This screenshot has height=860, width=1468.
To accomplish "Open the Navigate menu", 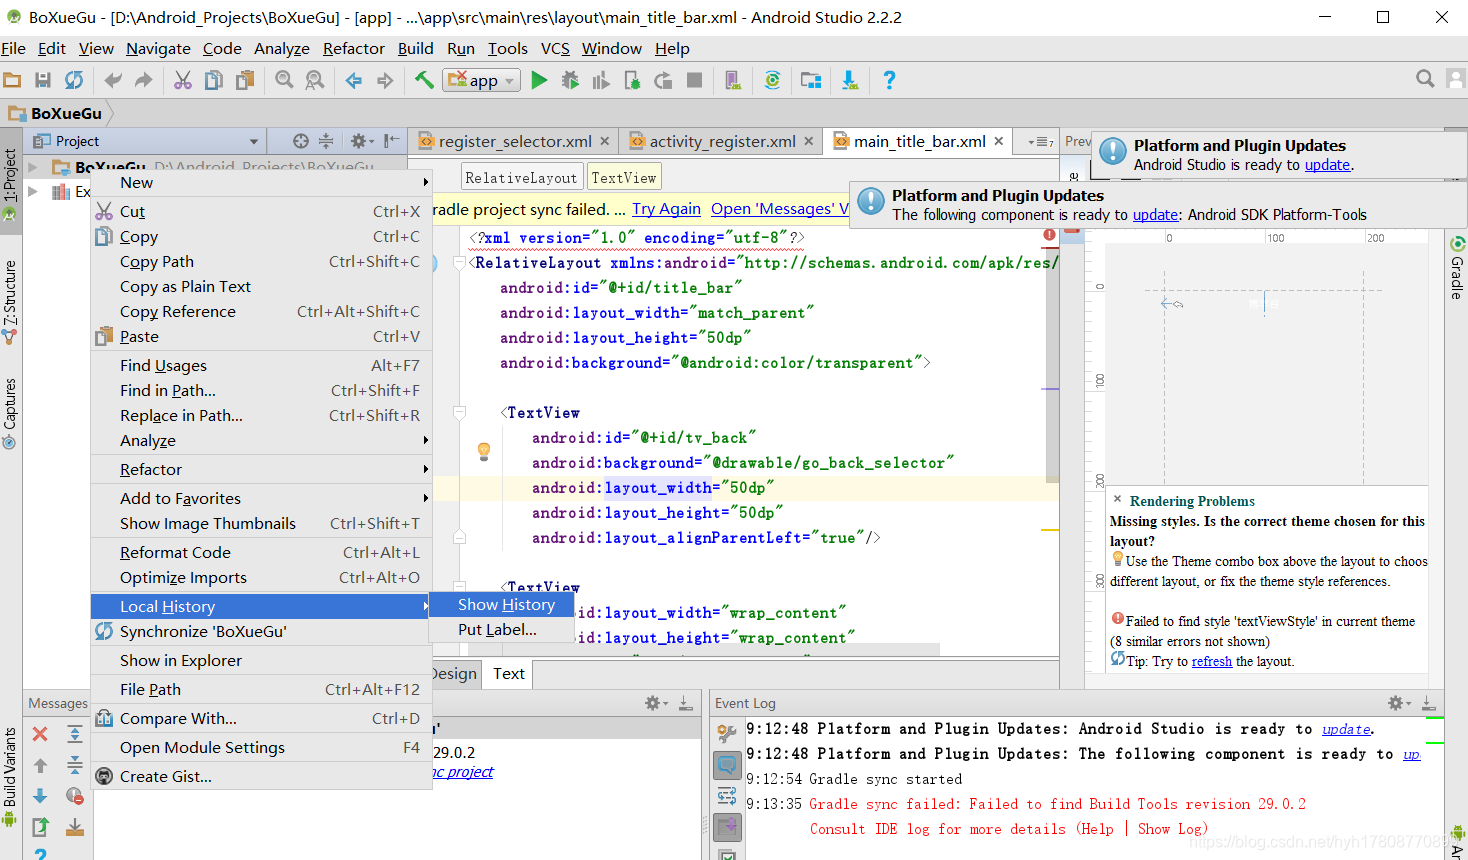I will point(158,48).
